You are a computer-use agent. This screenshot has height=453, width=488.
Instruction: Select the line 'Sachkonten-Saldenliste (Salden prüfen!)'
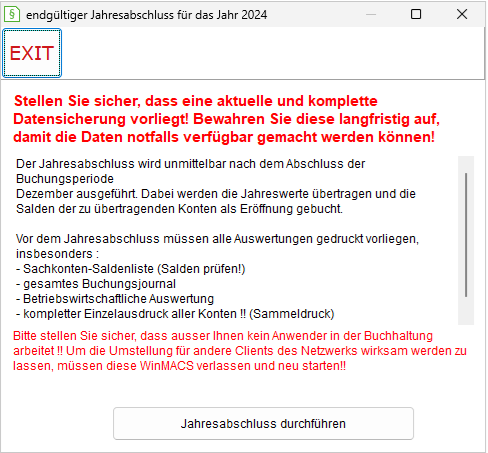pyautogui.click(x=131, y=269)
